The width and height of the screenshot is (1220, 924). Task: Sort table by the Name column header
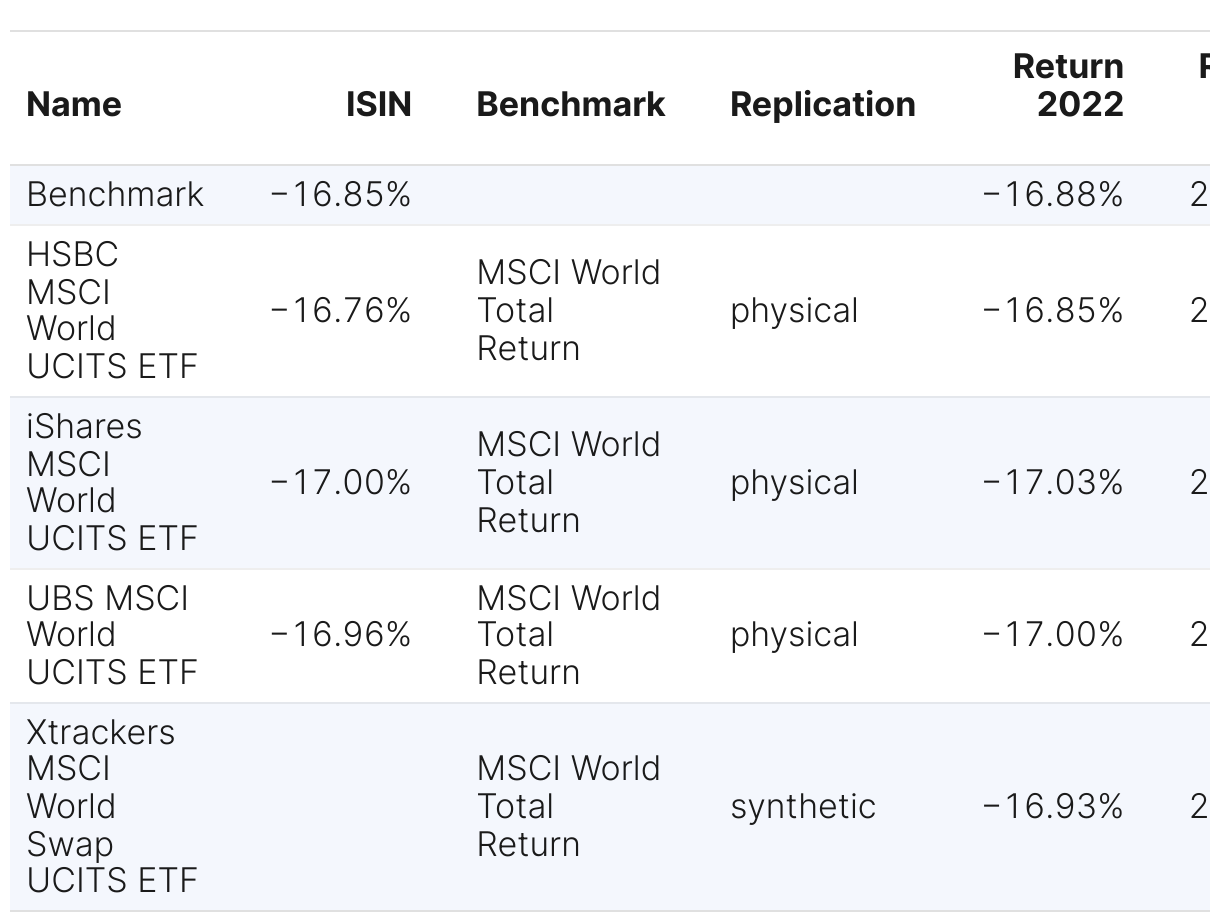point(74,104)
